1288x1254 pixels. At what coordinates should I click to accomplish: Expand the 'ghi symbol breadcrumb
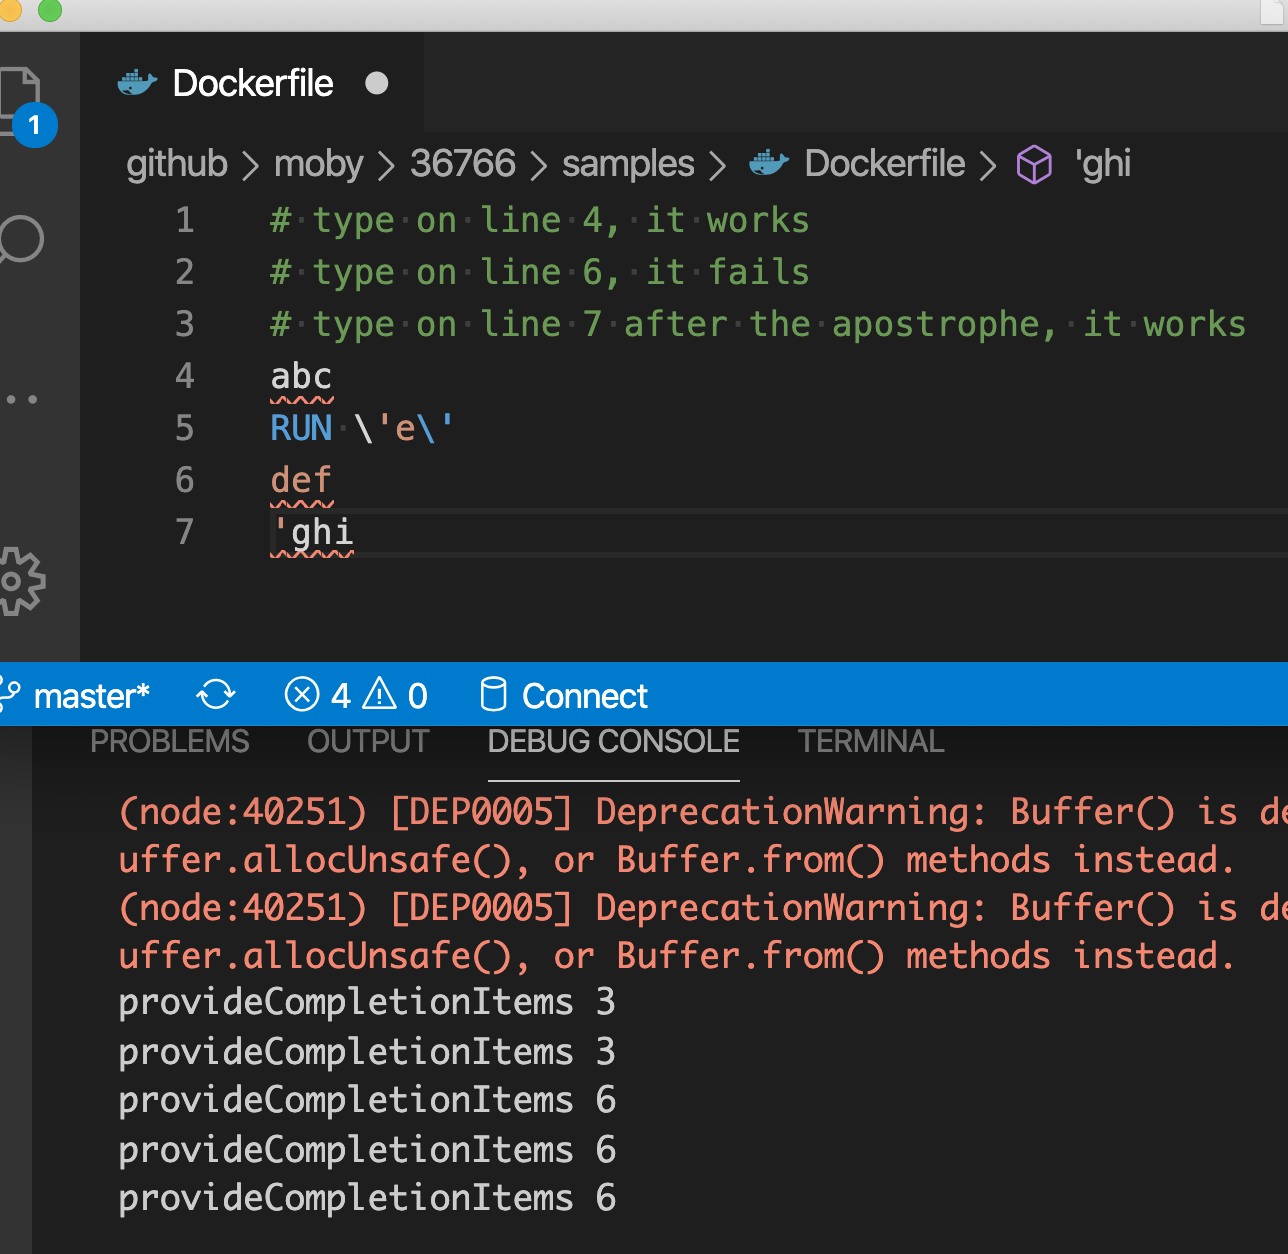pos(1103,163)
